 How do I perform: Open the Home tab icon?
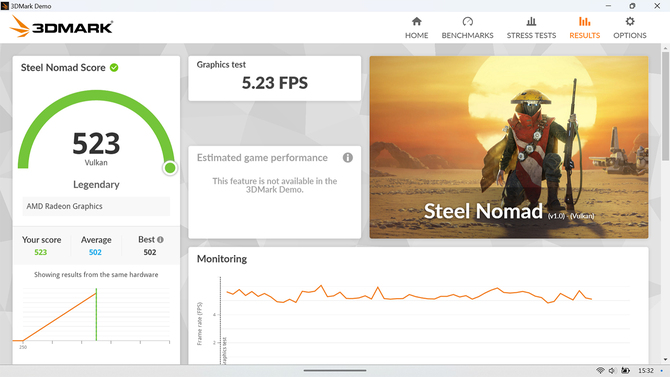[x=417, y=21]
